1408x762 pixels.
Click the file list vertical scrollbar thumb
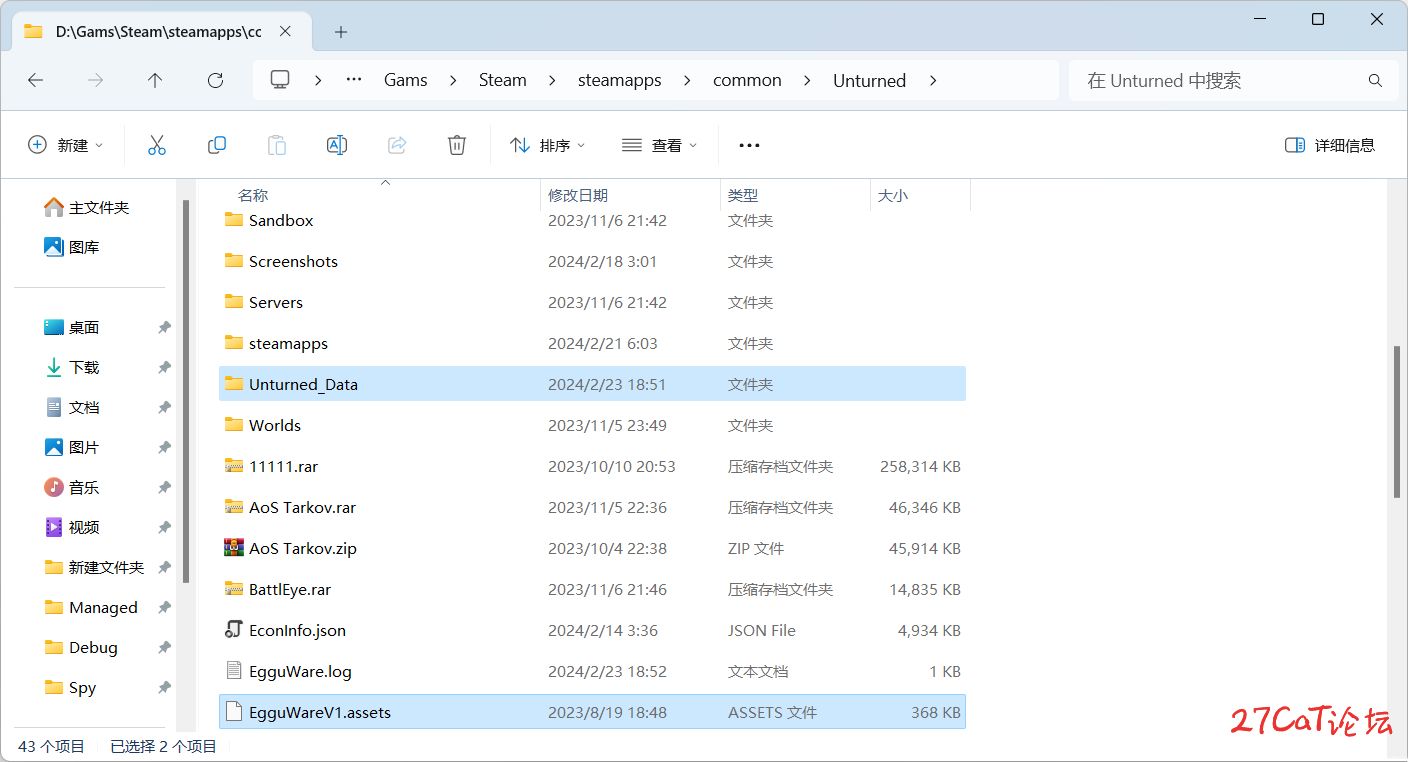1397,421
